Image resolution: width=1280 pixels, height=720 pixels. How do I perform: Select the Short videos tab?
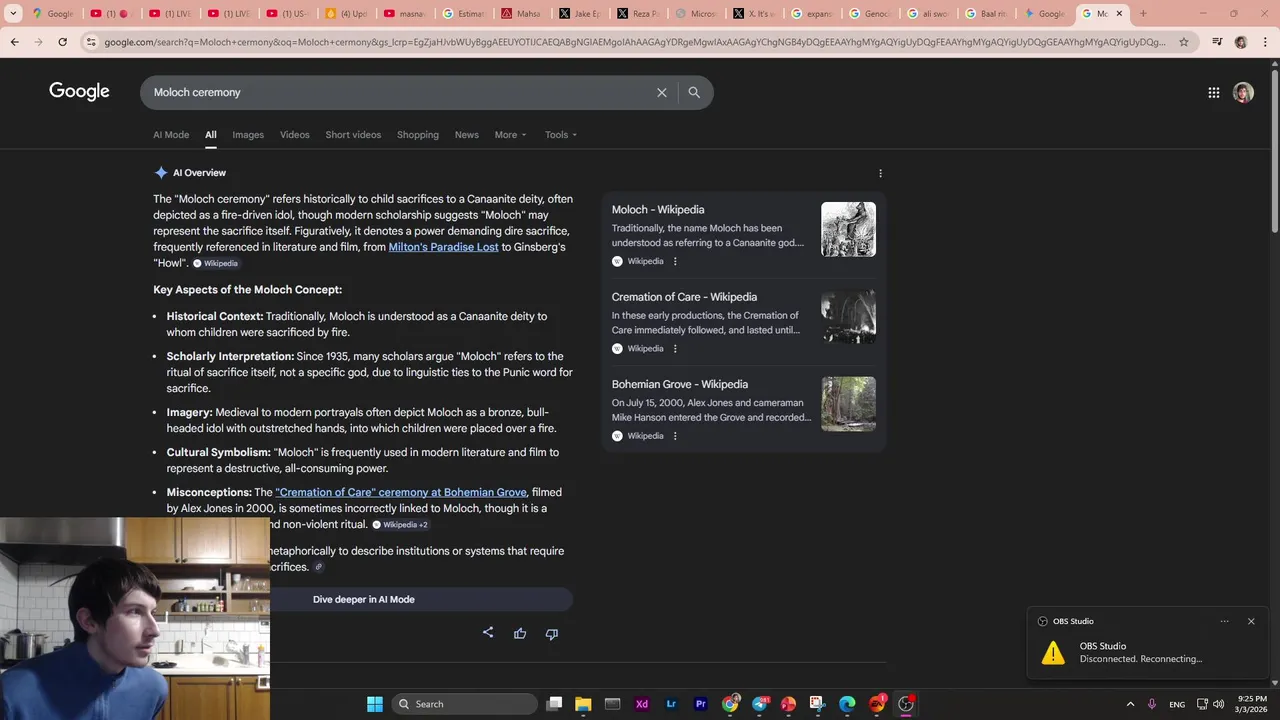[x=353, y=135]
